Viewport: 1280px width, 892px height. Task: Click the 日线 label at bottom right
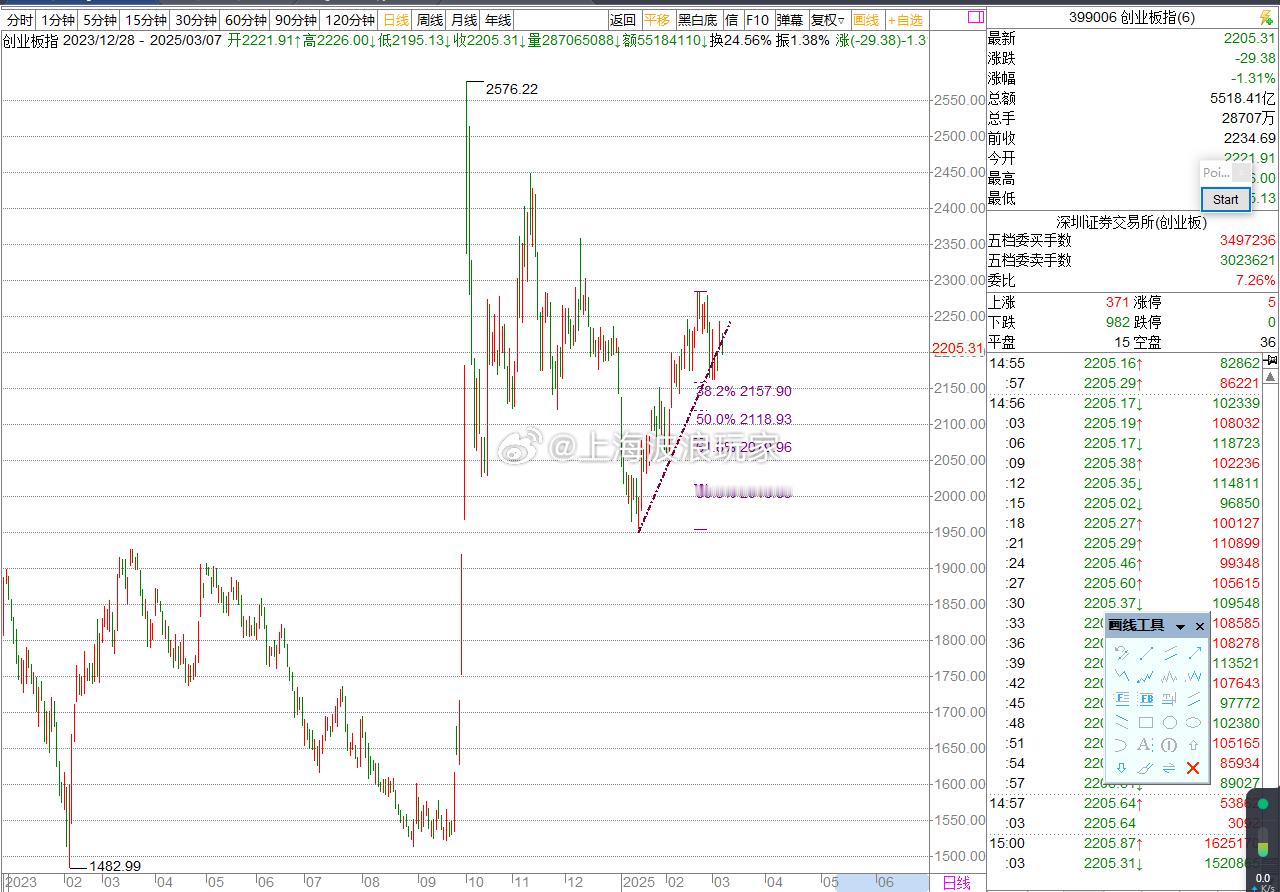pos(957,883)
